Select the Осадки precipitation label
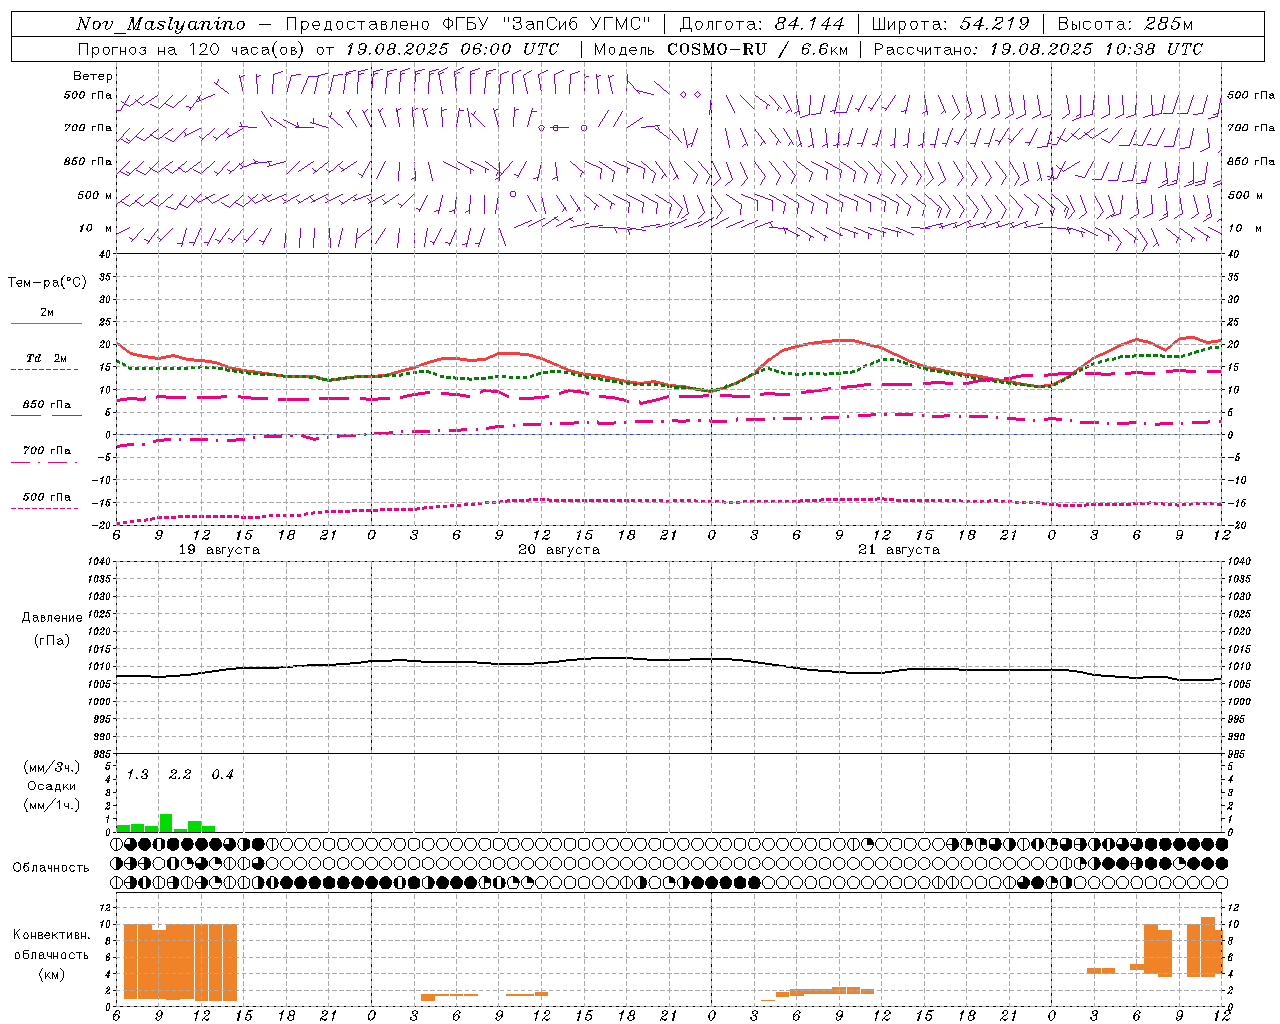The height and width of the screenshot is (1024, 1280). click(x=52, y=786)
